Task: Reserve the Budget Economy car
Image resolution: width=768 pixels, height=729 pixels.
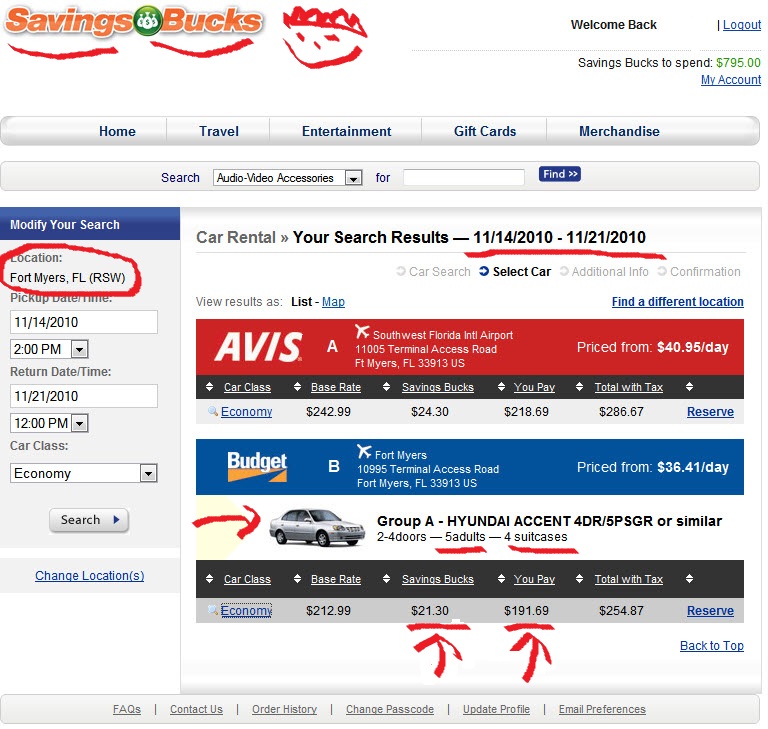Action: 710,610
